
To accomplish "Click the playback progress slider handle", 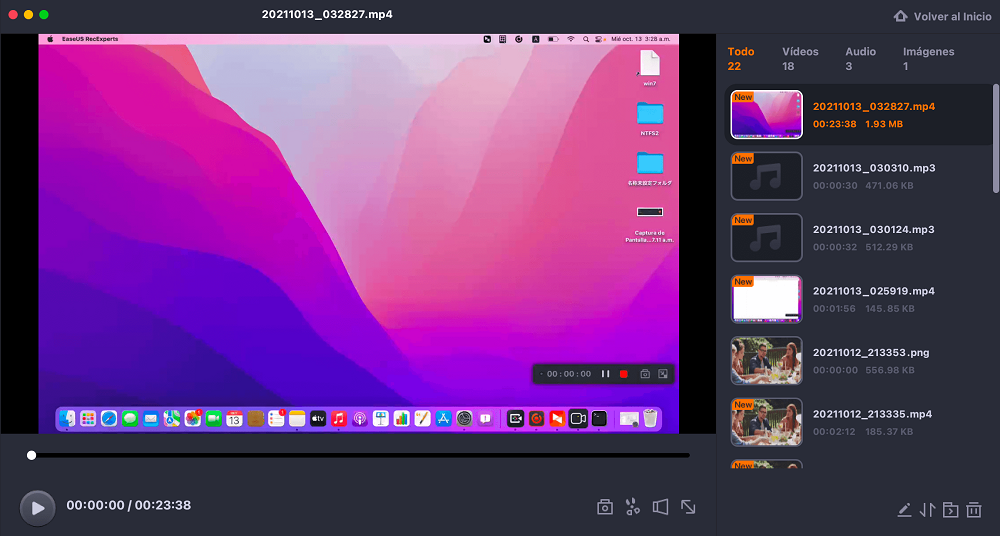I will [x=31, y=455].
